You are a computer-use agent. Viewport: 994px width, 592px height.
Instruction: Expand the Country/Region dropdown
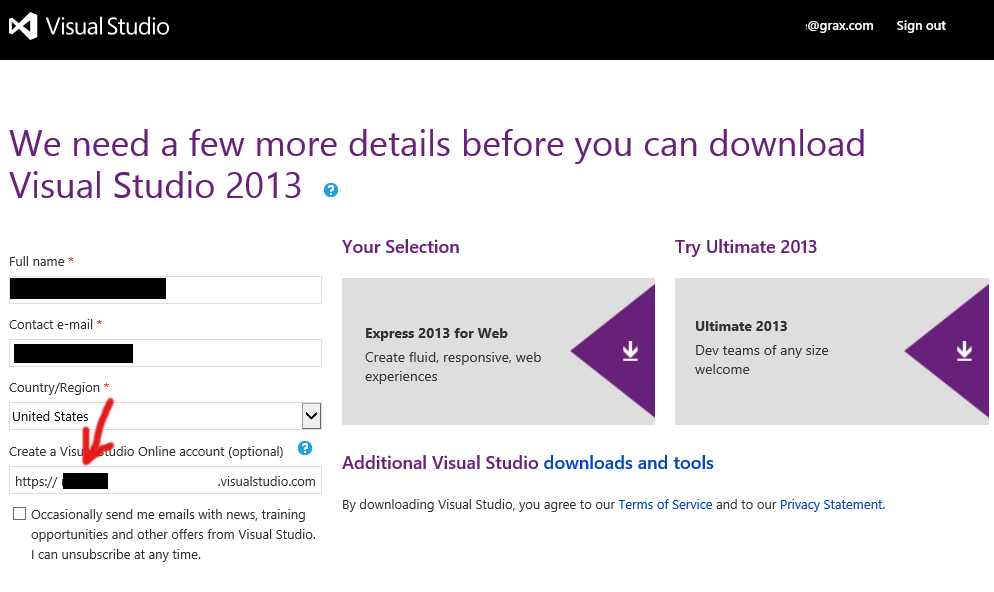point(311,416)
